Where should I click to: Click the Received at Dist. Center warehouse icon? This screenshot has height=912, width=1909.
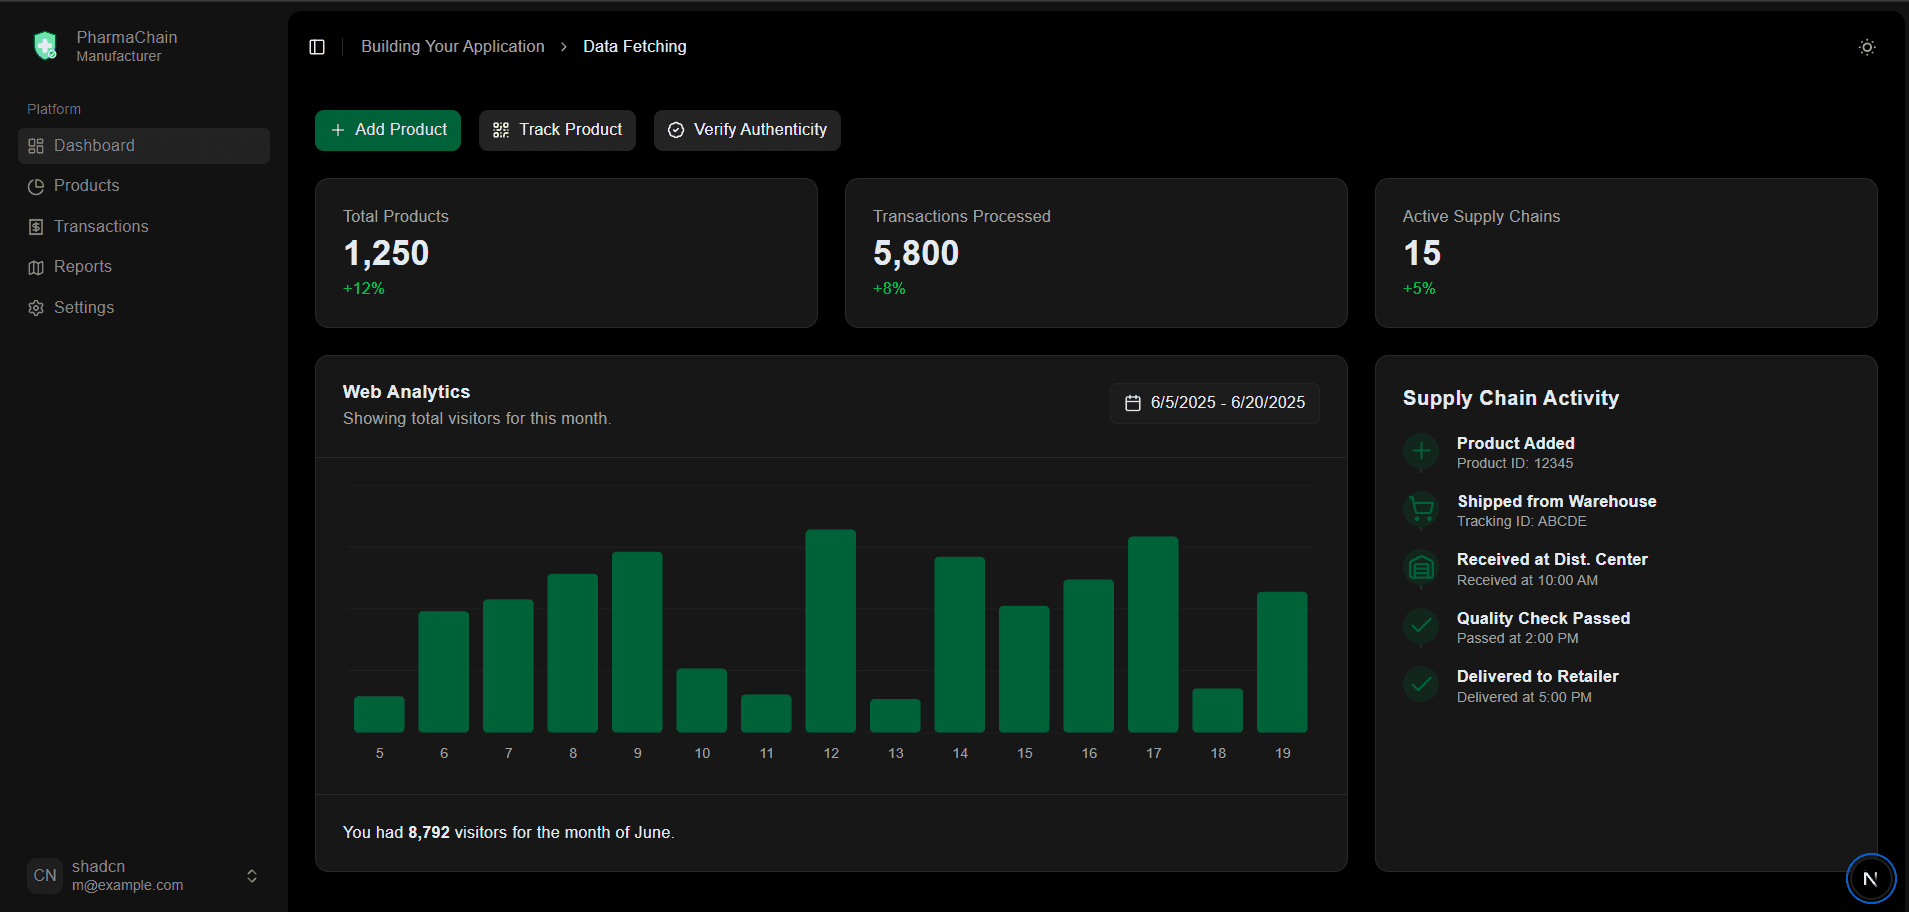(1420, 569)
